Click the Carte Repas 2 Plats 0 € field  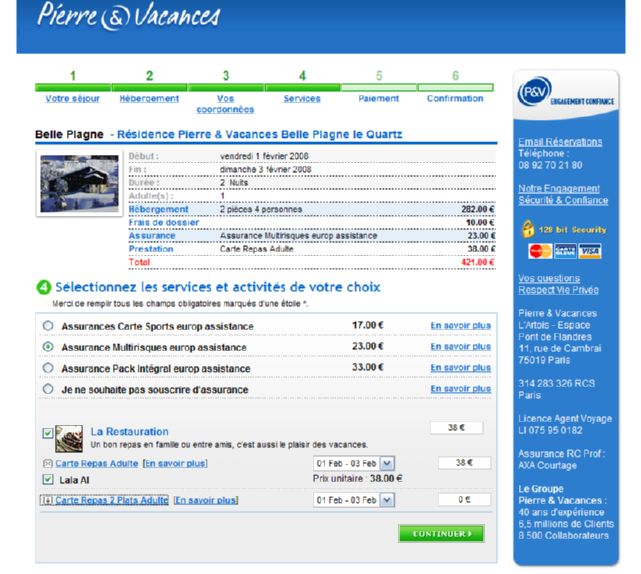[464, 499]
